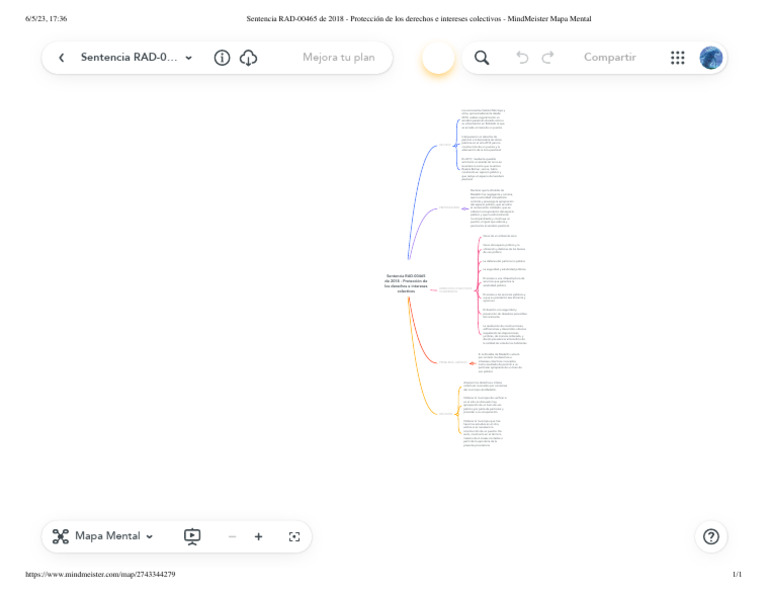
Task: Expand the Mapa Mental layout dropdown
Action: 149,537
